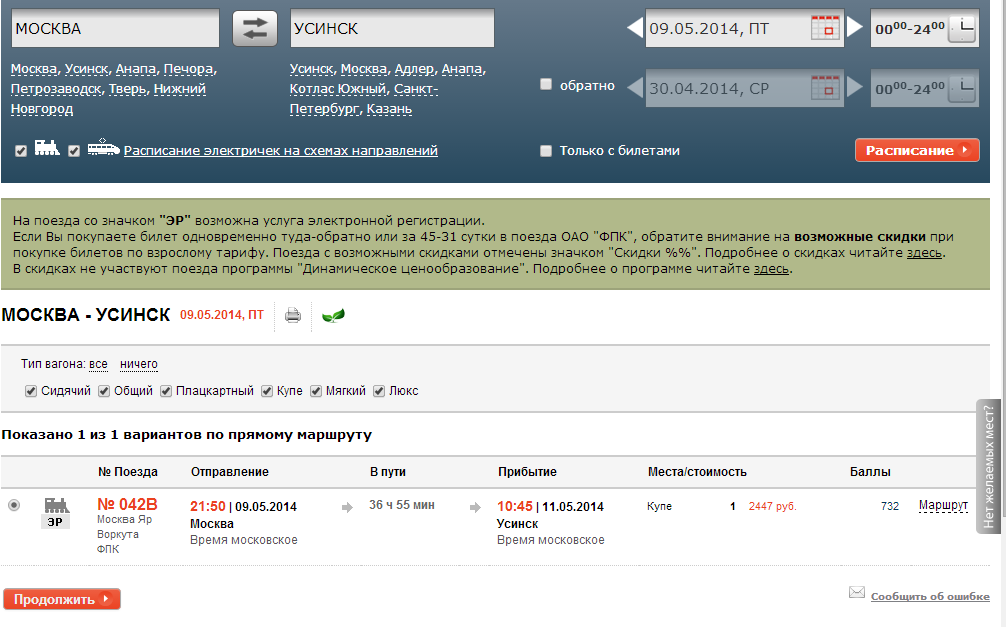Click the printer icon

[x=293, y=316]
